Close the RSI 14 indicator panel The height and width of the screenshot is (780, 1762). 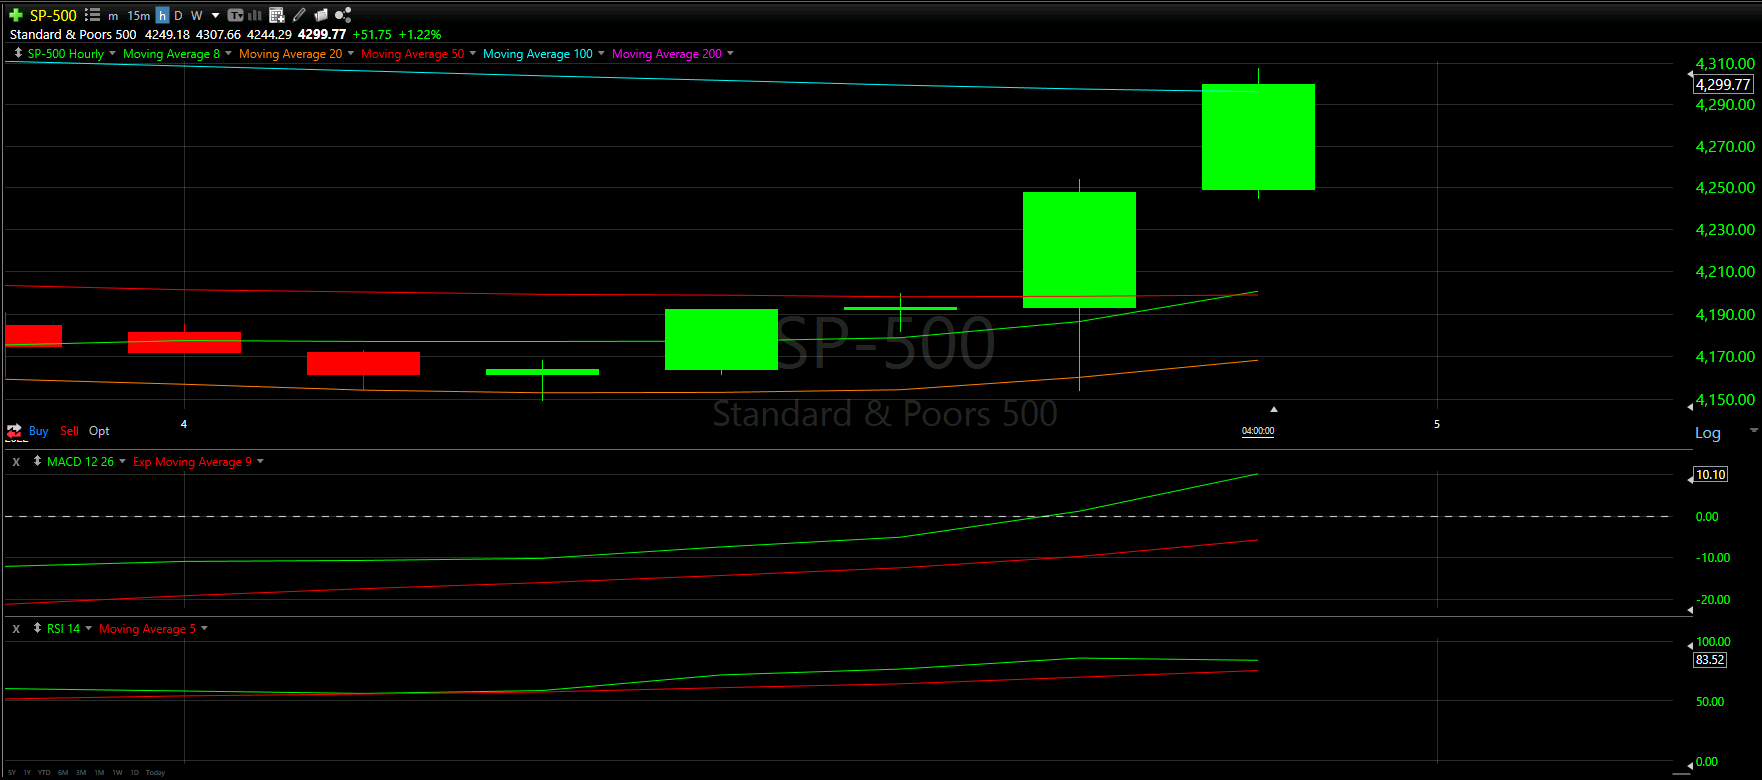[16, 629]
